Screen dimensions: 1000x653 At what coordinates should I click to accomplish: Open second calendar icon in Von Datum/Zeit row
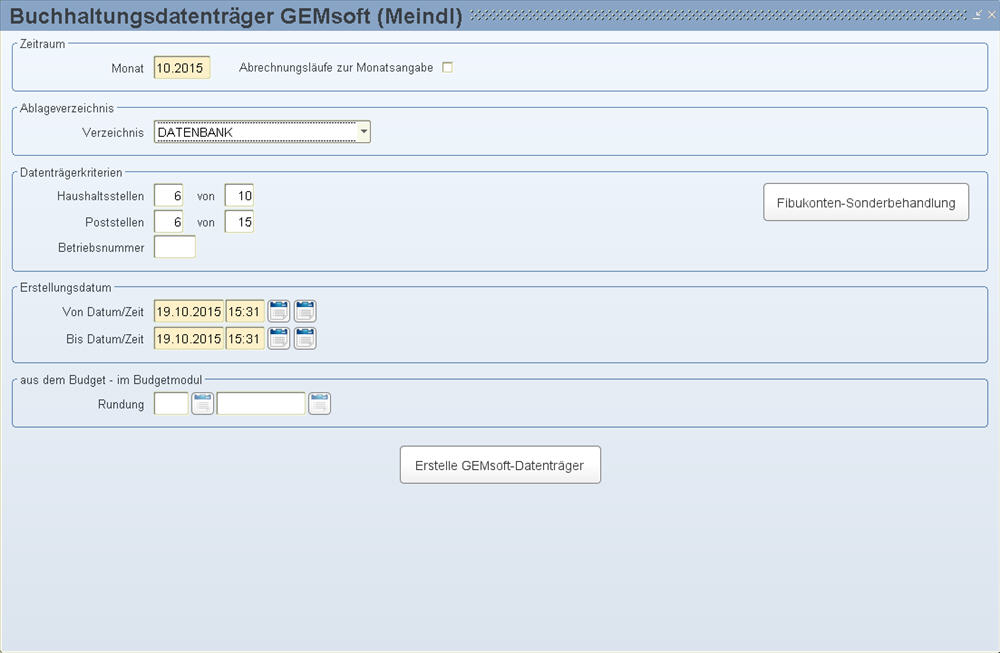pos(305,311)
